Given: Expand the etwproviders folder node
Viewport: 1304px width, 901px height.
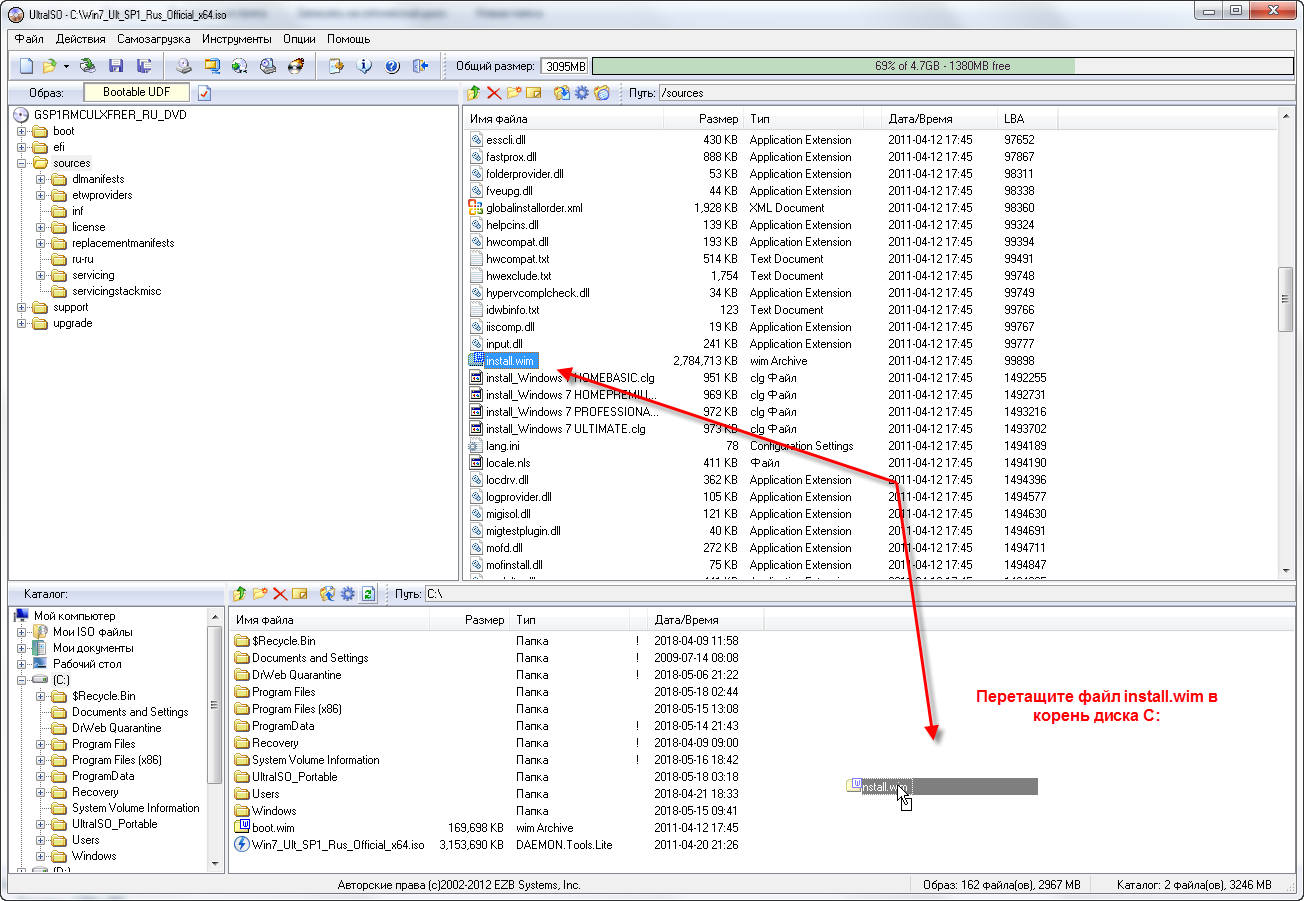Looking at the screenshot, I should [41, 195].
